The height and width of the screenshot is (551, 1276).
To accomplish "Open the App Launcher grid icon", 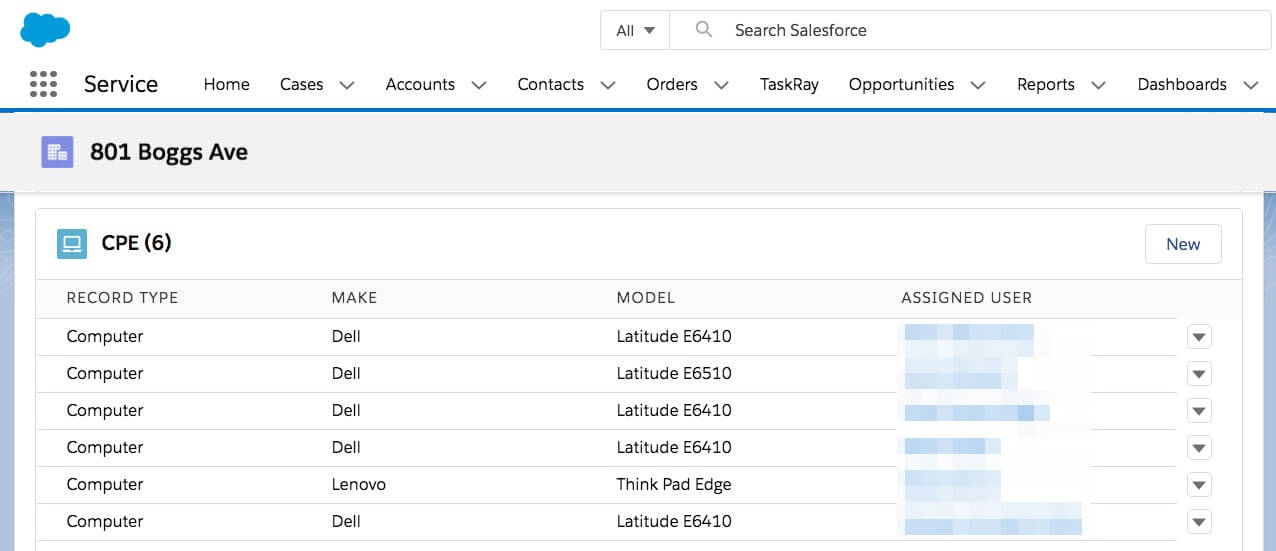I will point(43,84).
